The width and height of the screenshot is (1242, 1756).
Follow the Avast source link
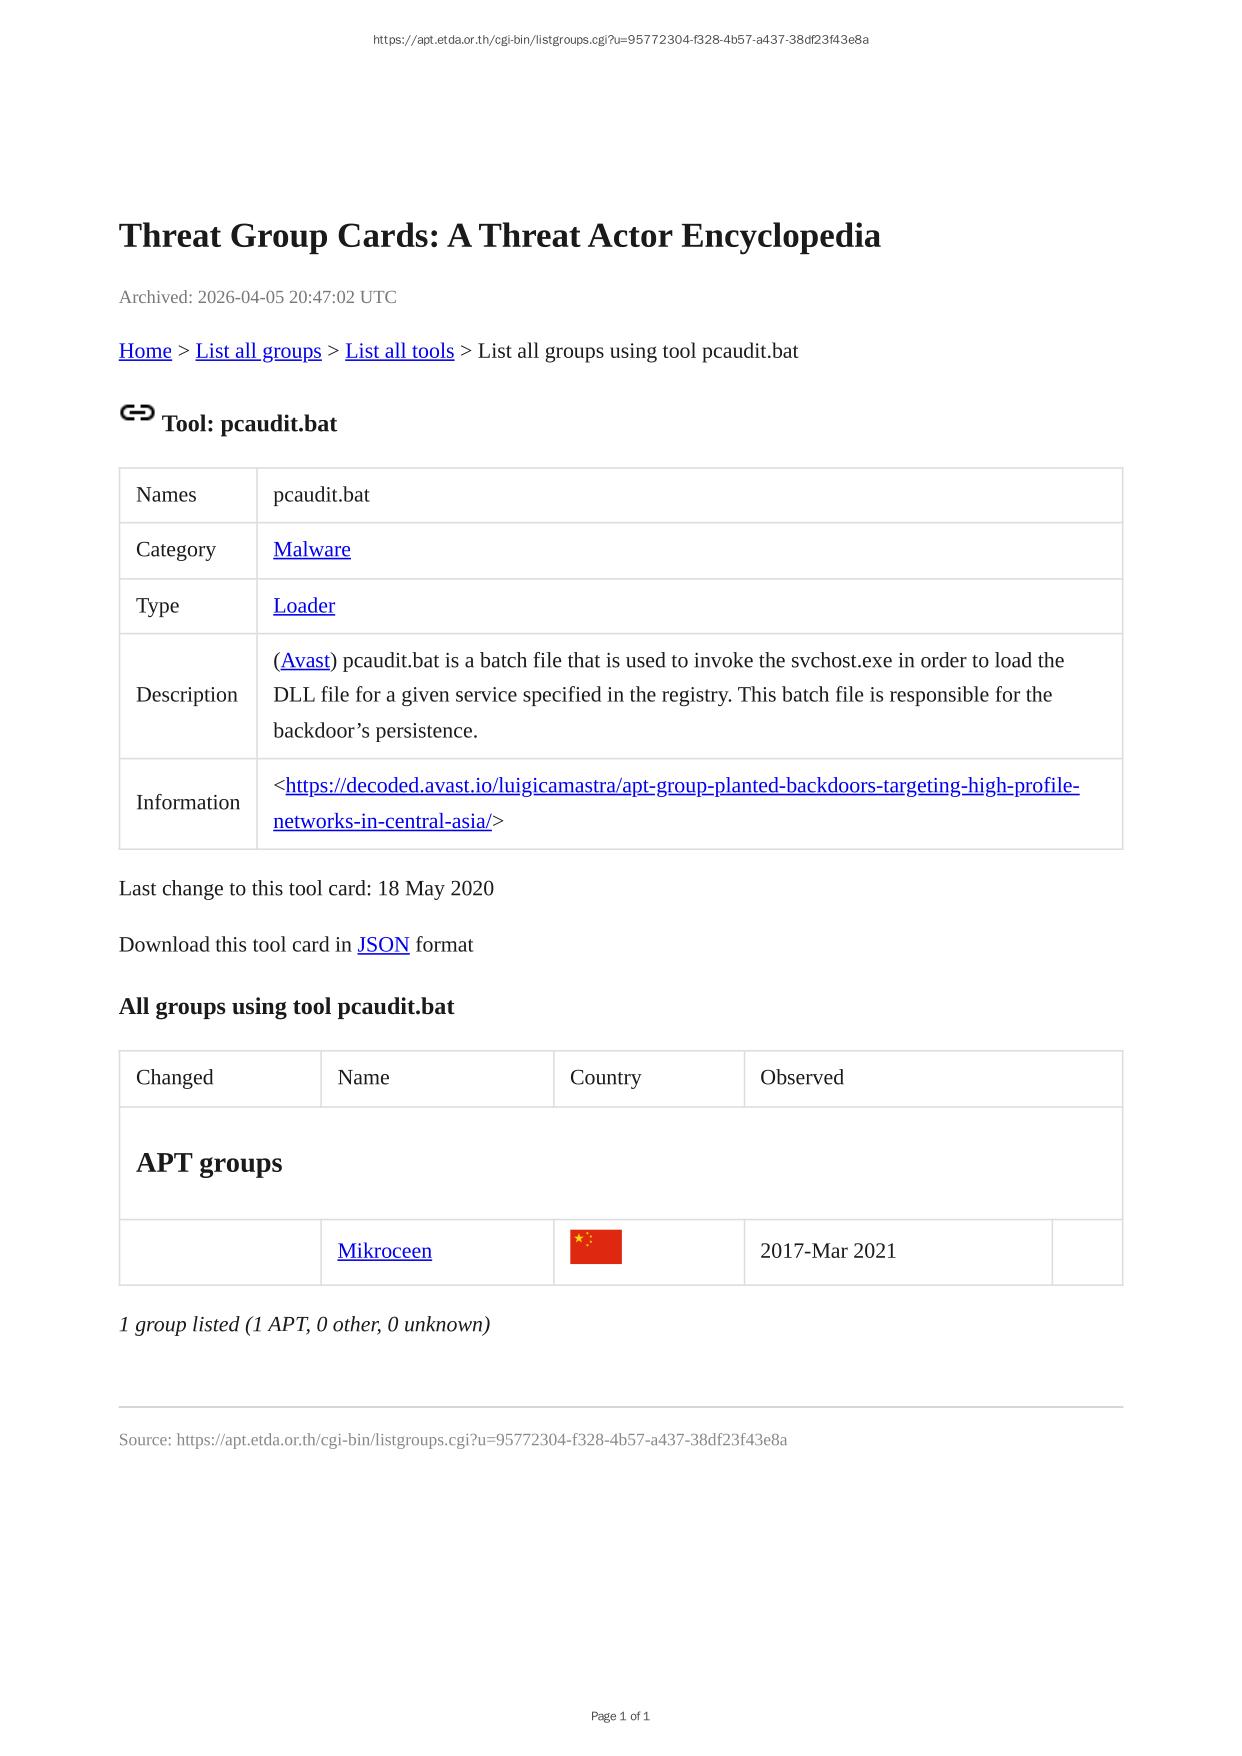[x=305, y=661]
